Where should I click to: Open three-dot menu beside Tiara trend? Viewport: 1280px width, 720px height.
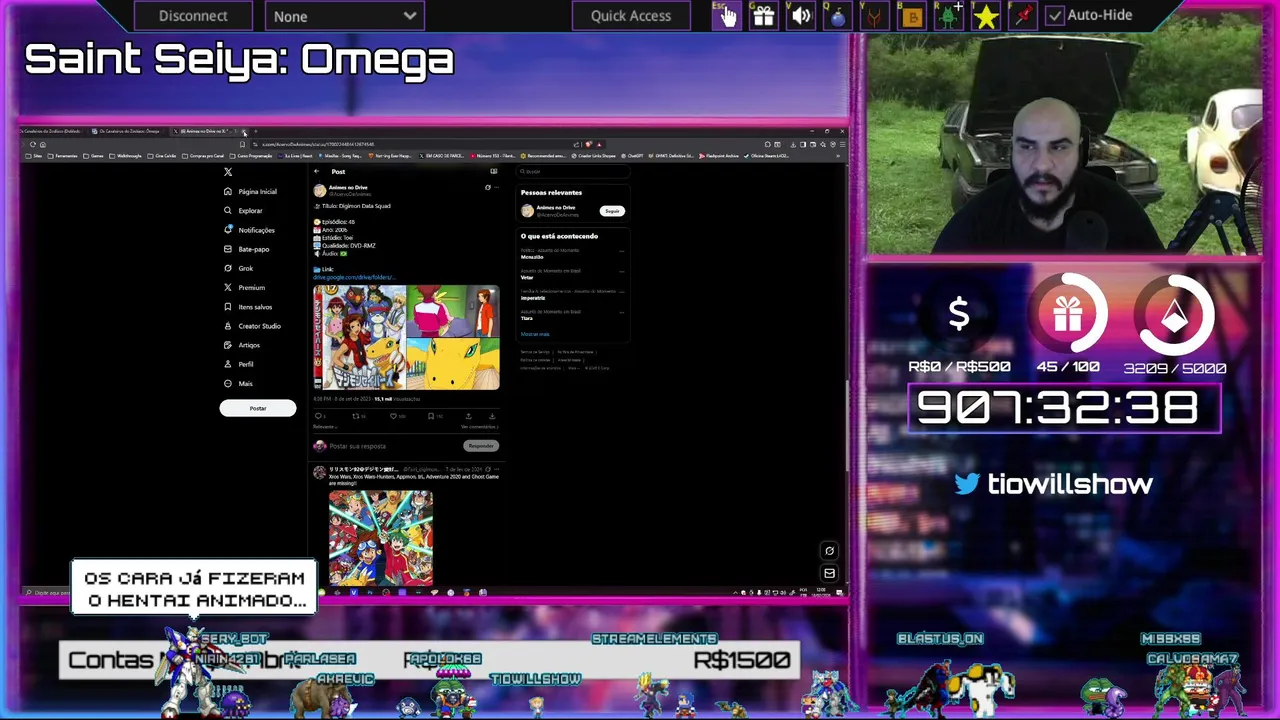pos(621,312)
